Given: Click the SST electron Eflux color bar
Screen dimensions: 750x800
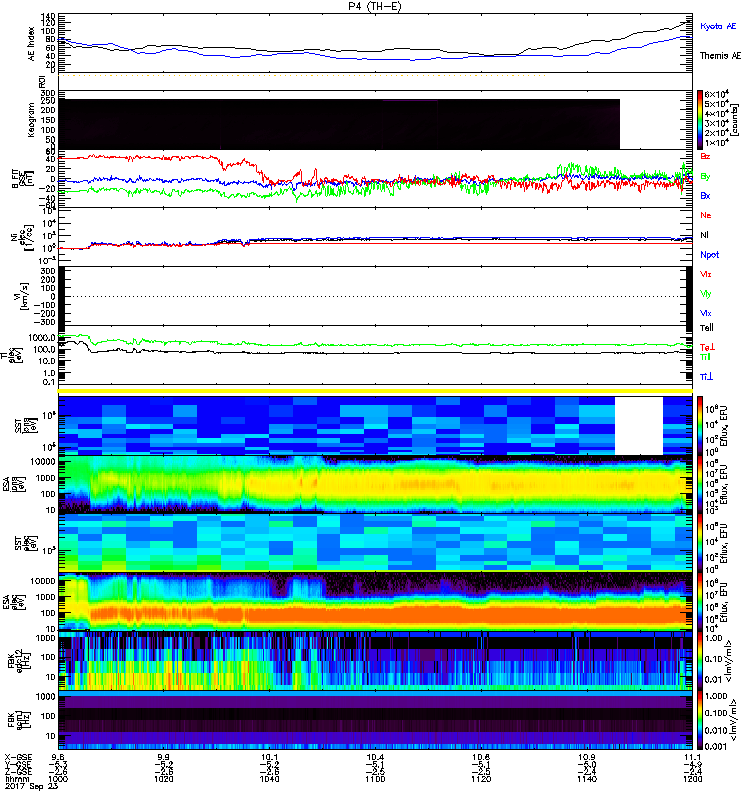Looking at the screenshot, I should [x=700, y=543].
